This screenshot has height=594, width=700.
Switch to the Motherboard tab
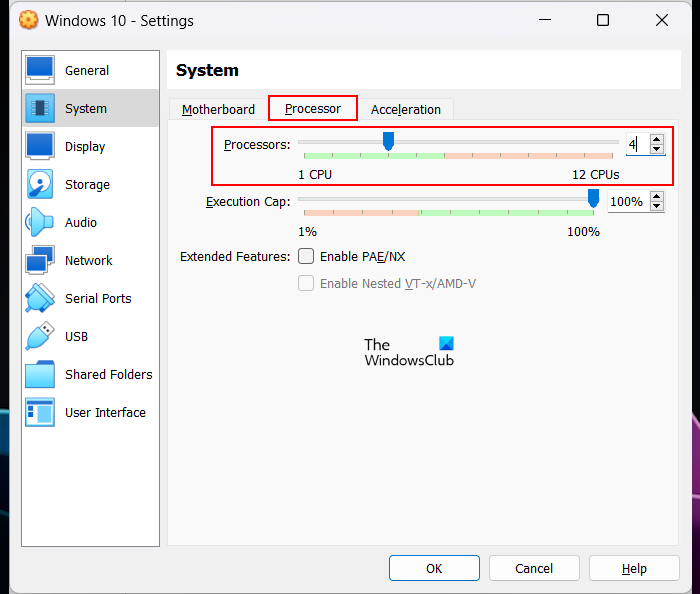(x=218, y=109)
